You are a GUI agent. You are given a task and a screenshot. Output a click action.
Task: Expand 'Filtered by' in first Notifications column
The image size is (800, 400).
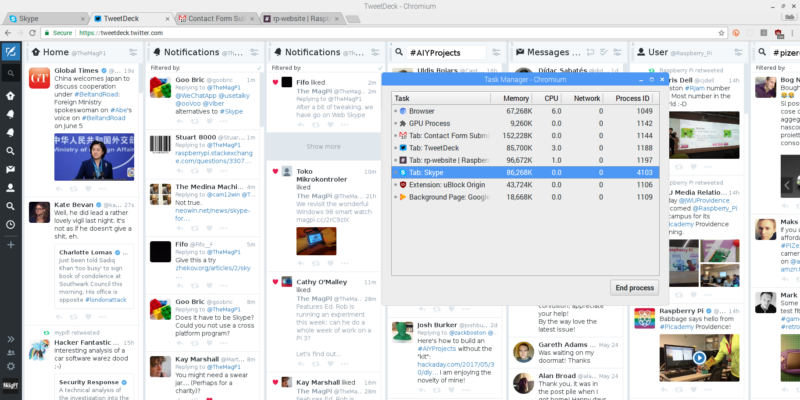coord(164,68)
